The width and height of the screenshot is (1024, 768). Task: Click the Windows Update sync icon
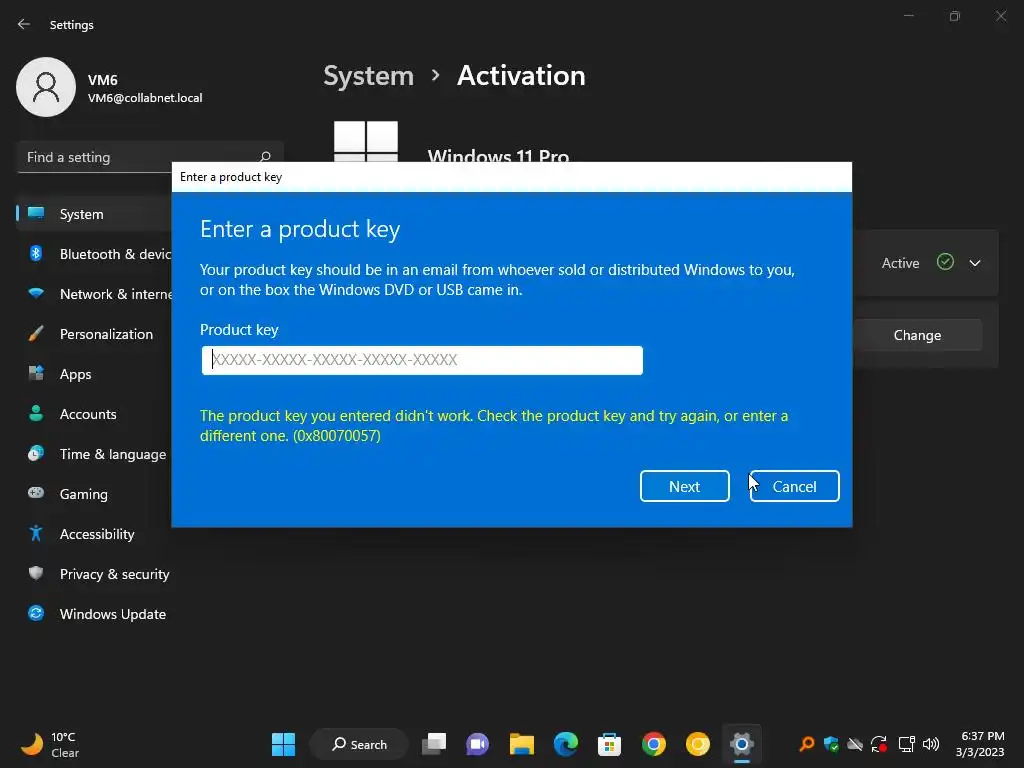click(36, 613)
